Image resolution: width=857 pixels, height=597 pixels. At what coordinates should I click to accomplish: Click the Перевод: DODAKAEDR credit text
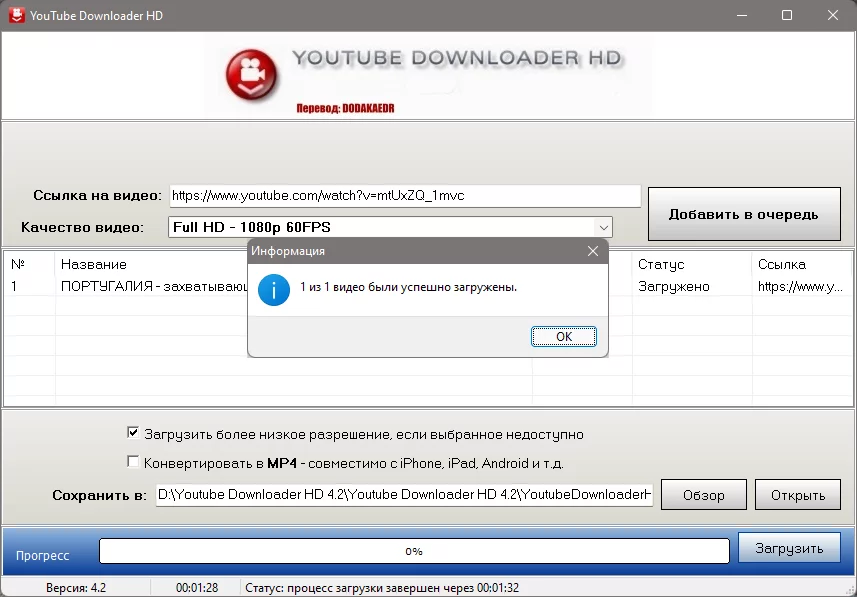coord(345,108)
